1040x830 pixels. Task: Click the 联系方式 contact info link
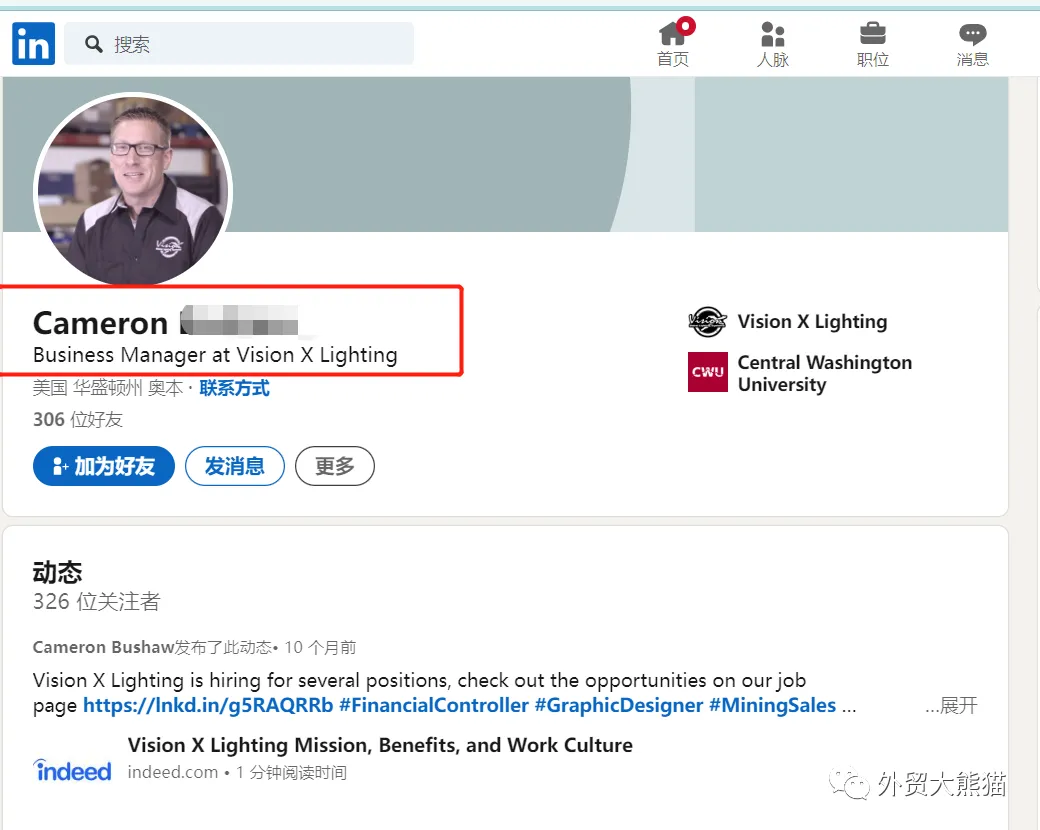(234, 388)
